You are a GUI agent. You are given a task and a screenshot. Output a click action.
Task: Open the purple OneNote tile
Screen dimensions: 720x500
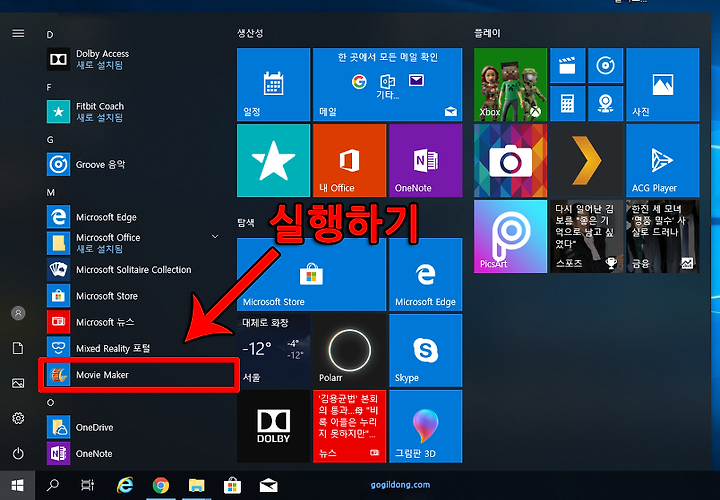pos(425,160)
